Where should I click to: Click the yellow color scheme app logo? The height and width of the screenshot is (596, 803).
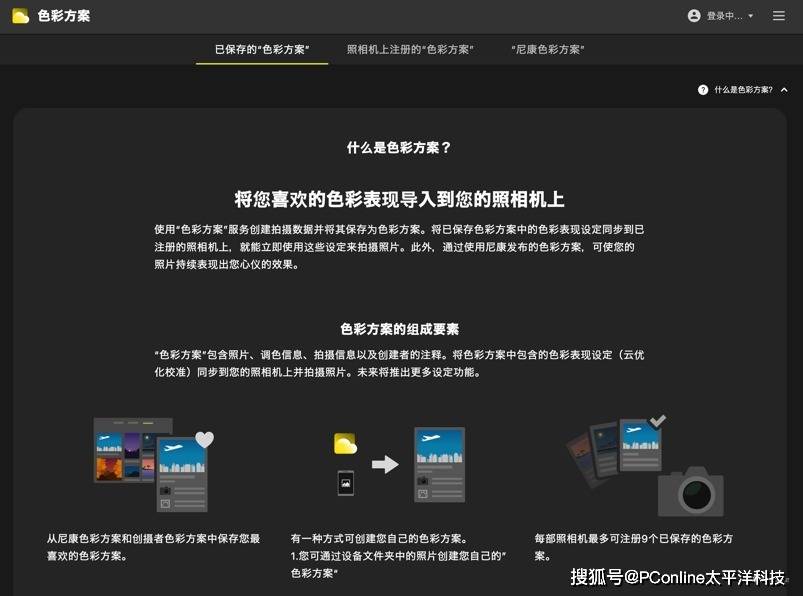click(20, 16)
